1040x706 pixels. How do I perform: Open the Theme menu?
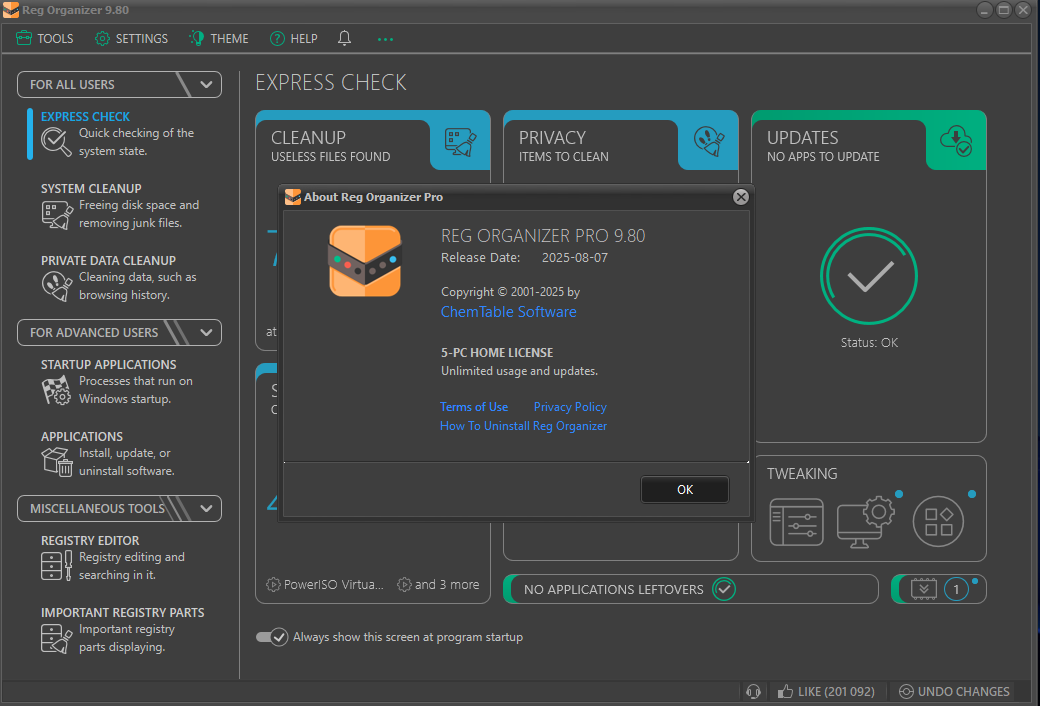pyautogui.click(x=219, y=38)
